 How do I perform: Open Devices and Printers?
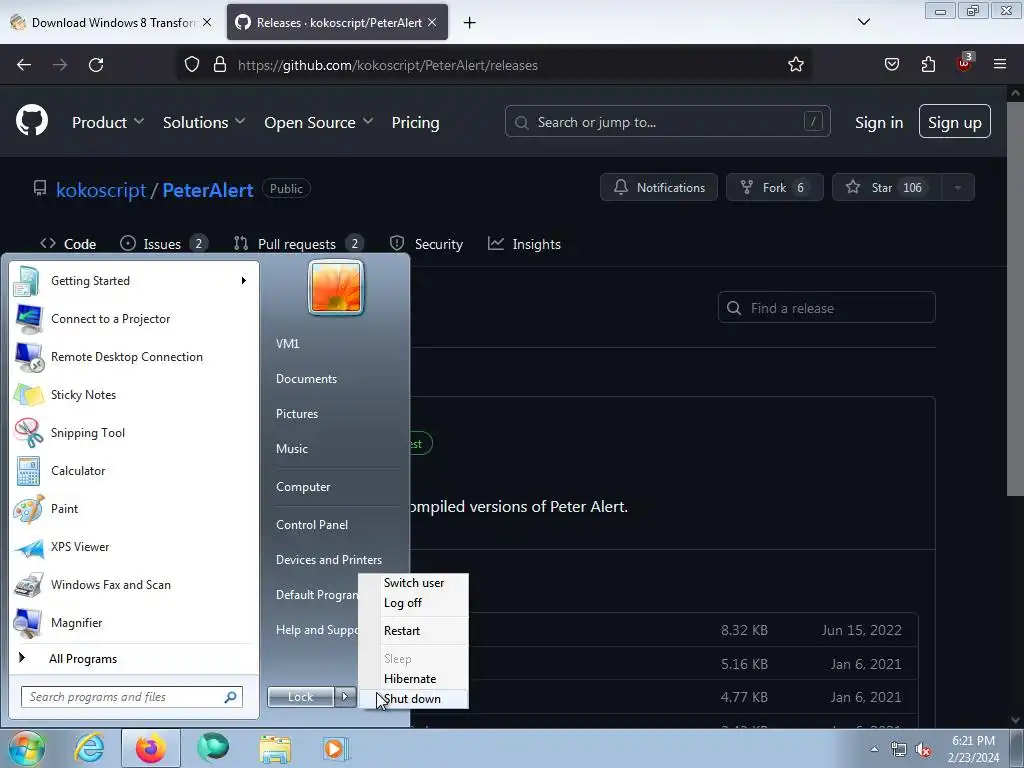(328, 560)
